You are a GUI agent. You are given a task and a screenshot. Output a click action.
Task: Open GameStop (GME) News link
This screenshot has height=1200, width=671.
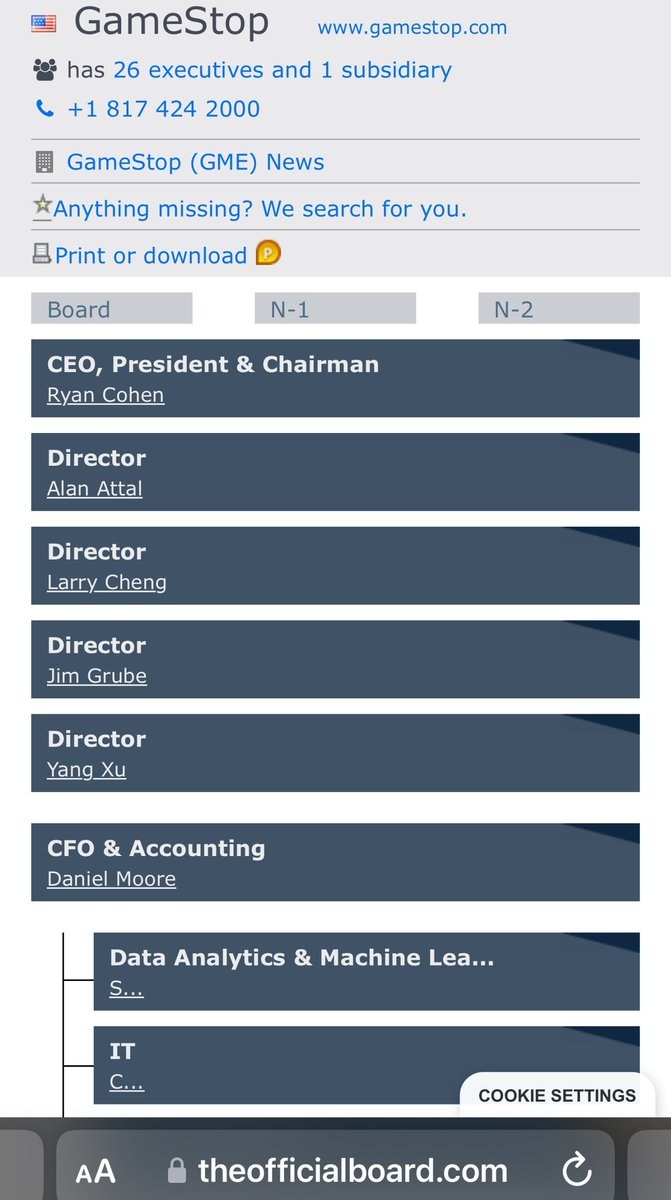[195, 162]
